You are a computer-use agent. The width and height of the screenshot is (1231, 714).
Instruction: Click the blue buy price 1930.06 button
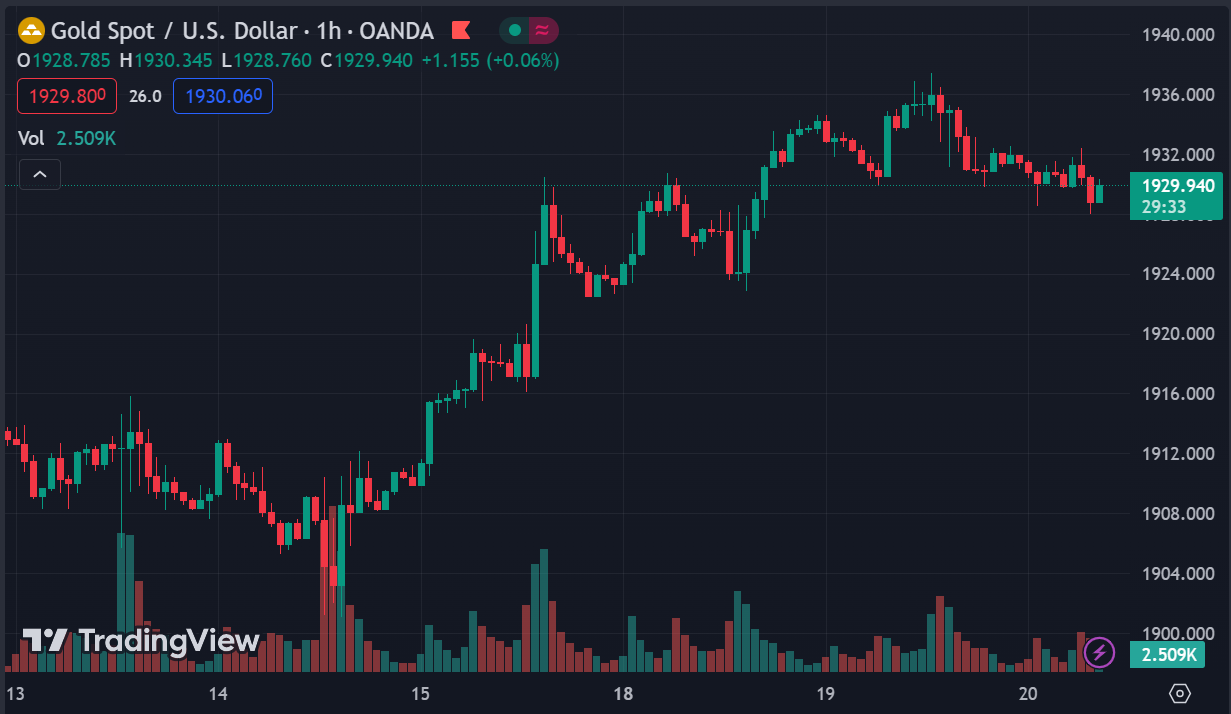223,96
